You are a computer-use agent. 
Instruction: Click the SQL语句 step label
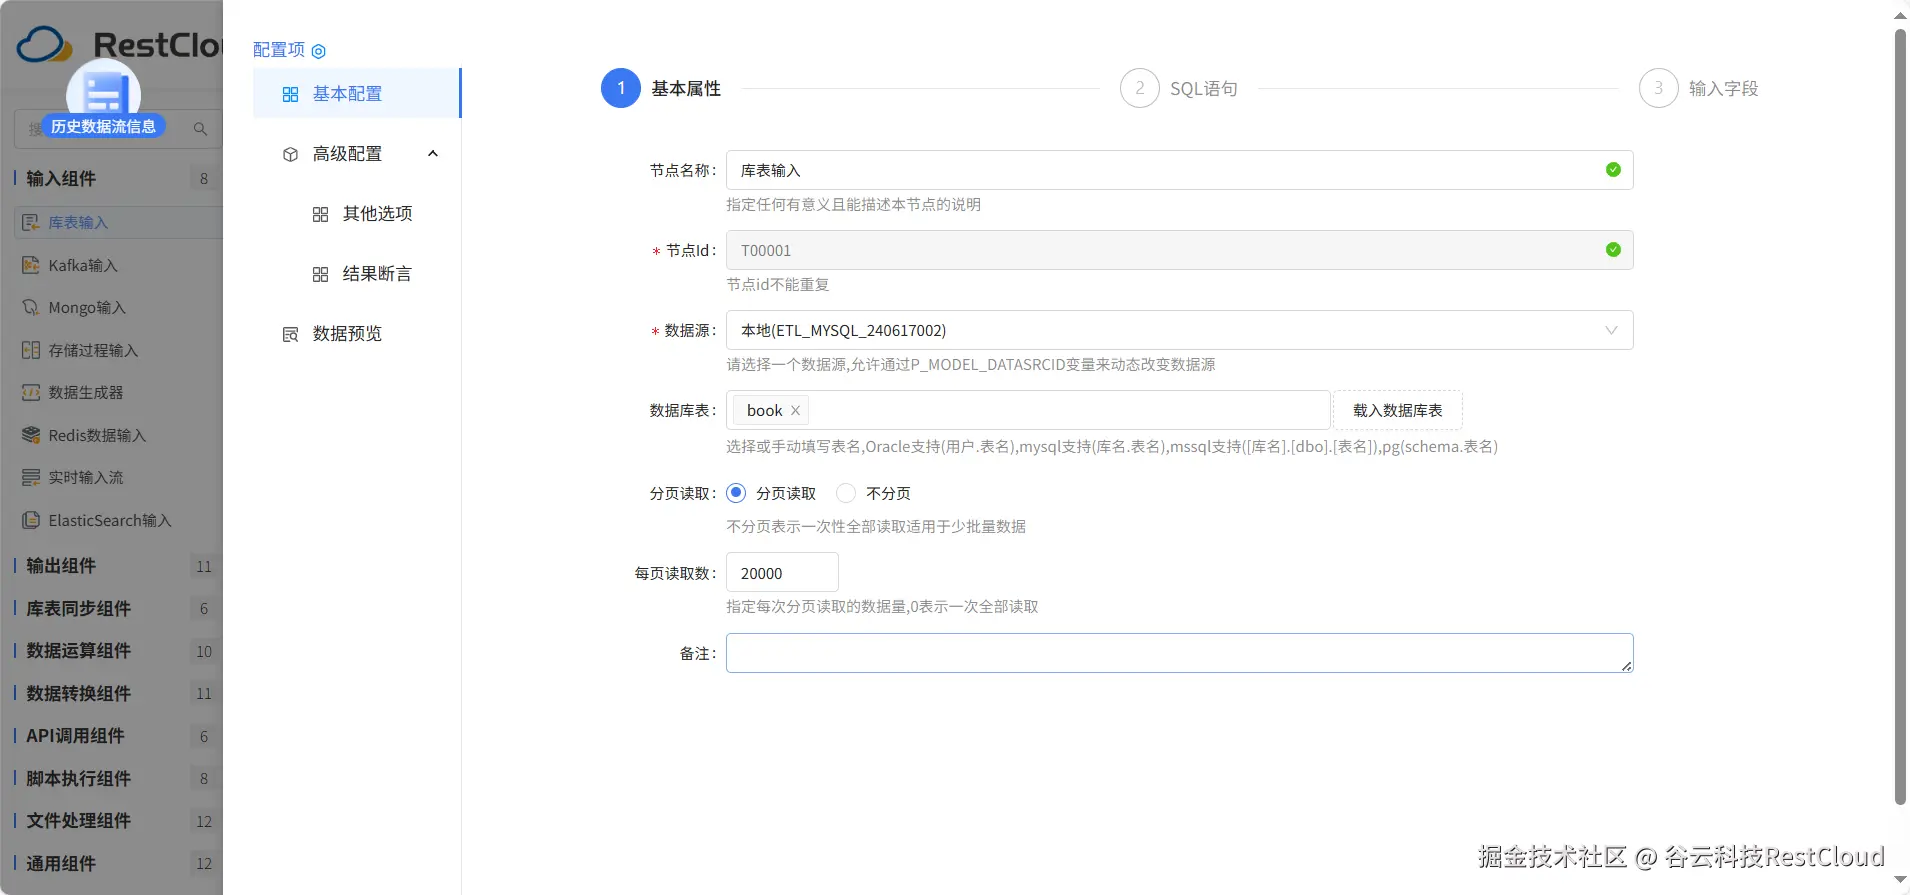[x=1204, y=89]
